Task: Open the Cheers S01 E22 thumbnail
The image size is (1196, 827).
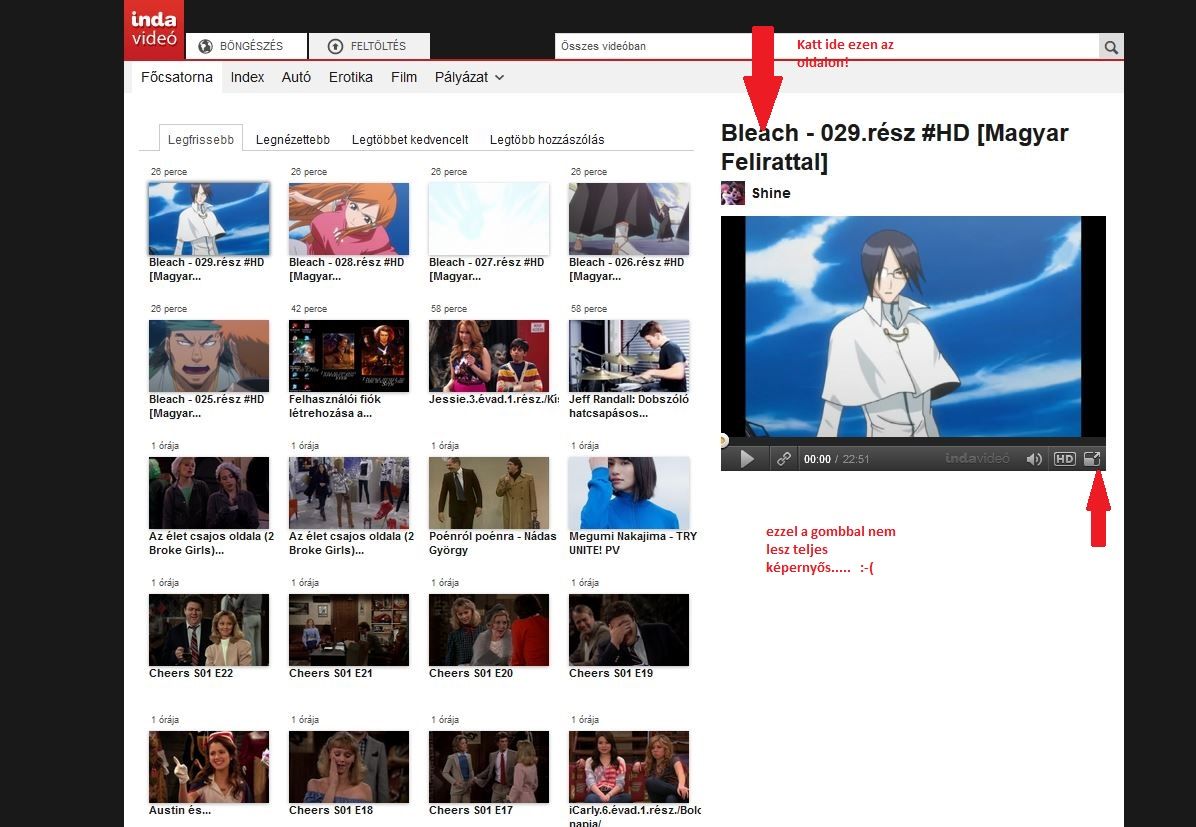Action: (x=209, y=630)
